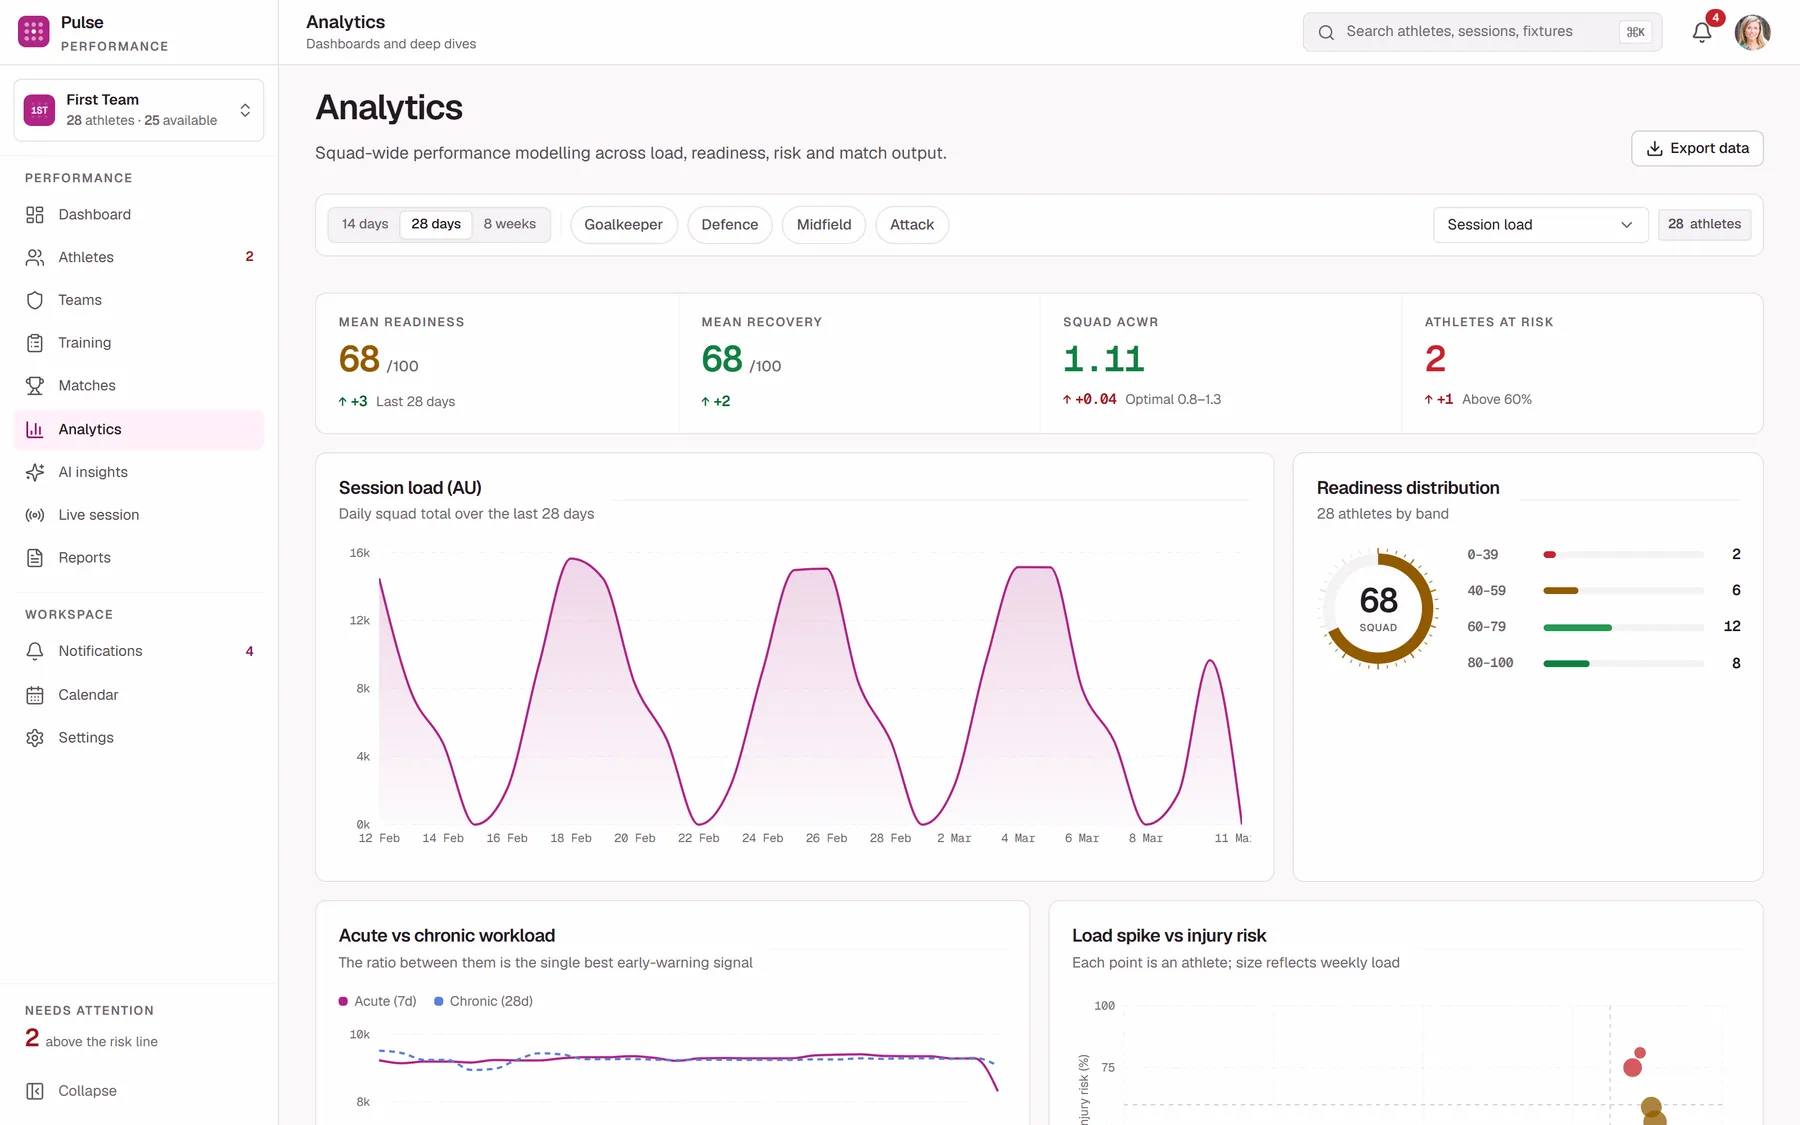
Task: Click the 60-79 readiness band bar
Action: (1624, 627)
